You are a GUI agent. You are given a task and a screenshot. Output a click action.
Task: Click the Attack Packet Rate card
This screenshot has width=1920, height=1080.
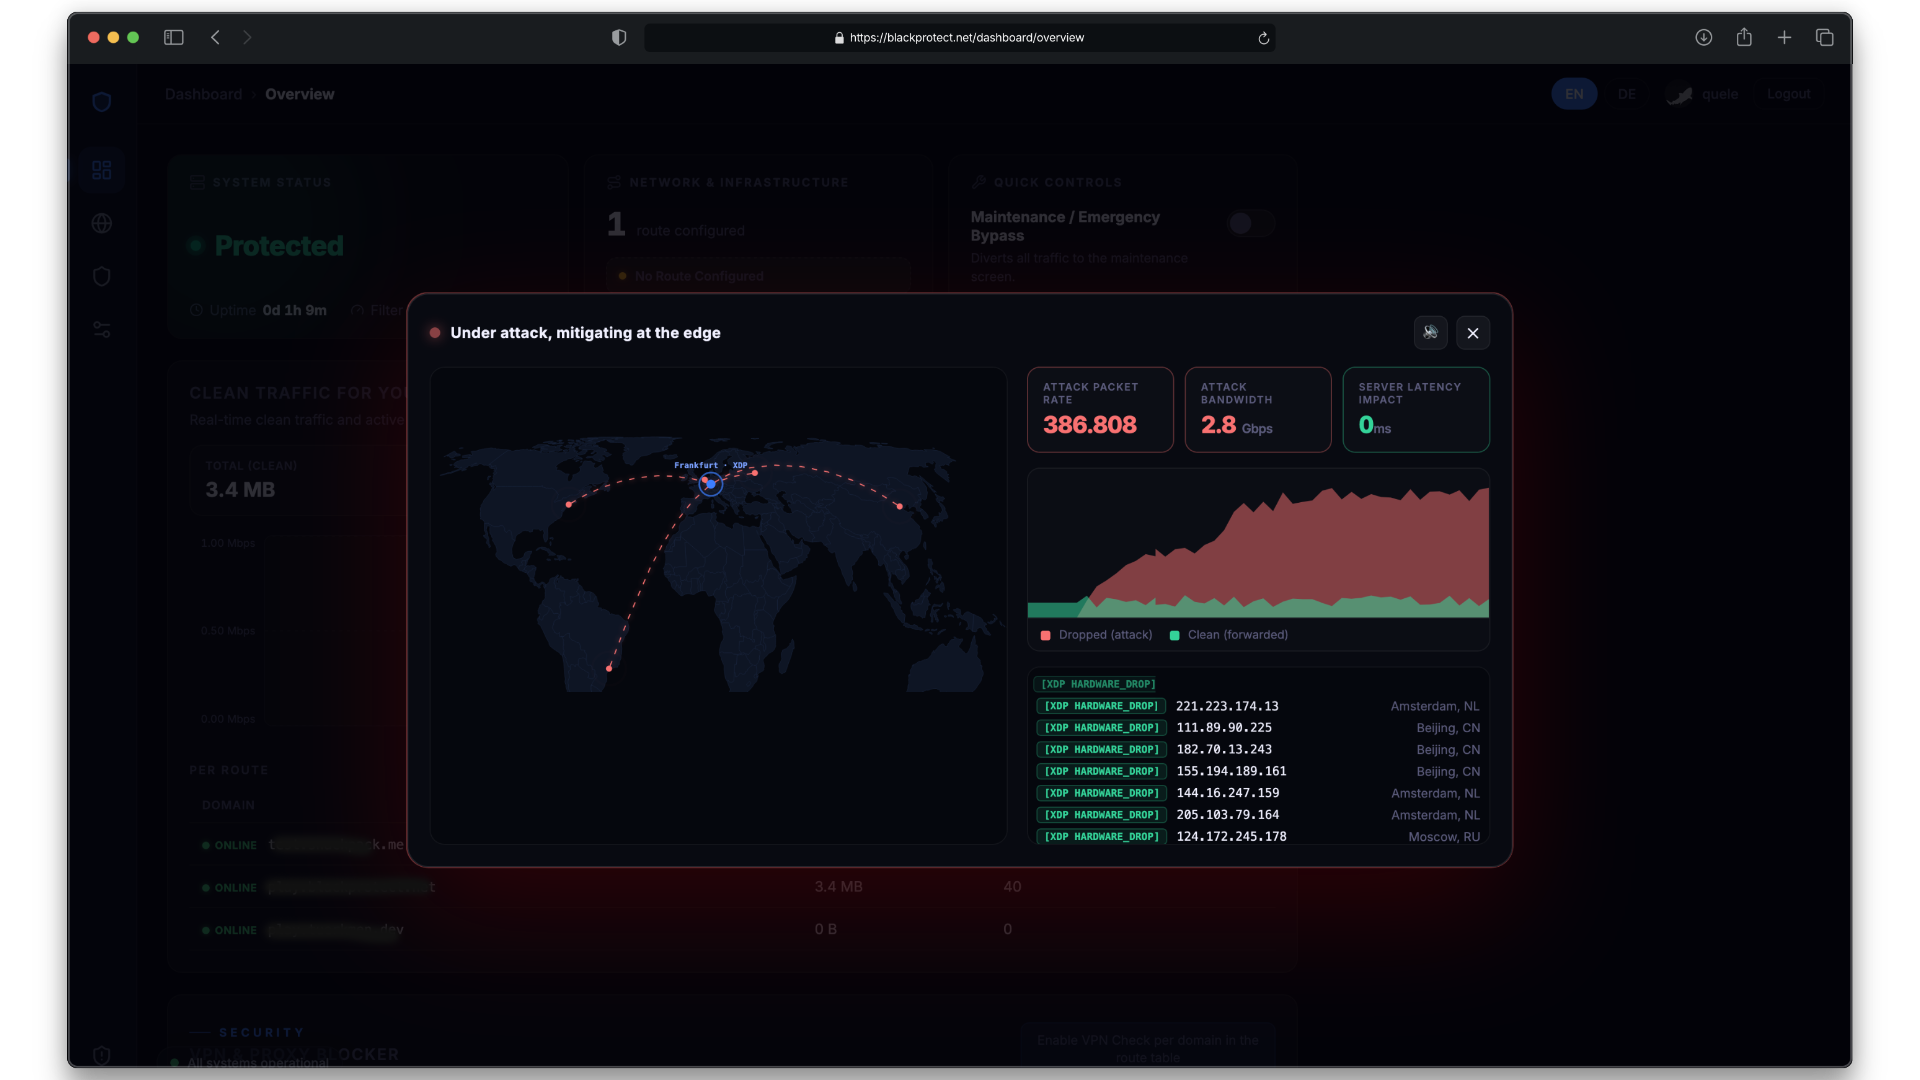click(1100, 409)
